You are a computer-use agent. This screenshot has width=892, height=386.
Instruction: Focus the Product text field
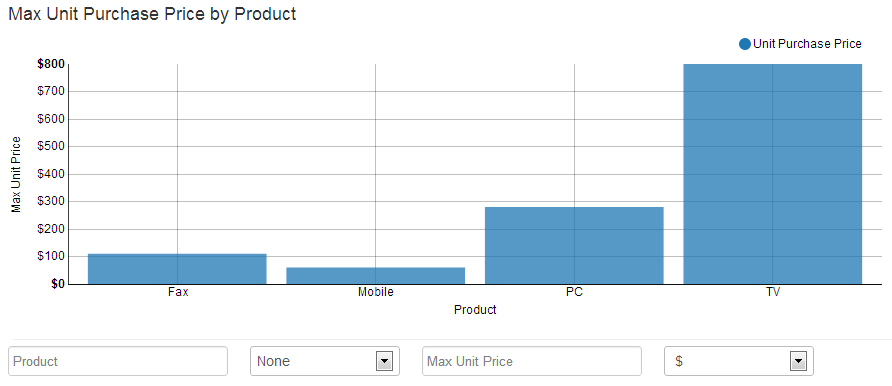(118, 361)
